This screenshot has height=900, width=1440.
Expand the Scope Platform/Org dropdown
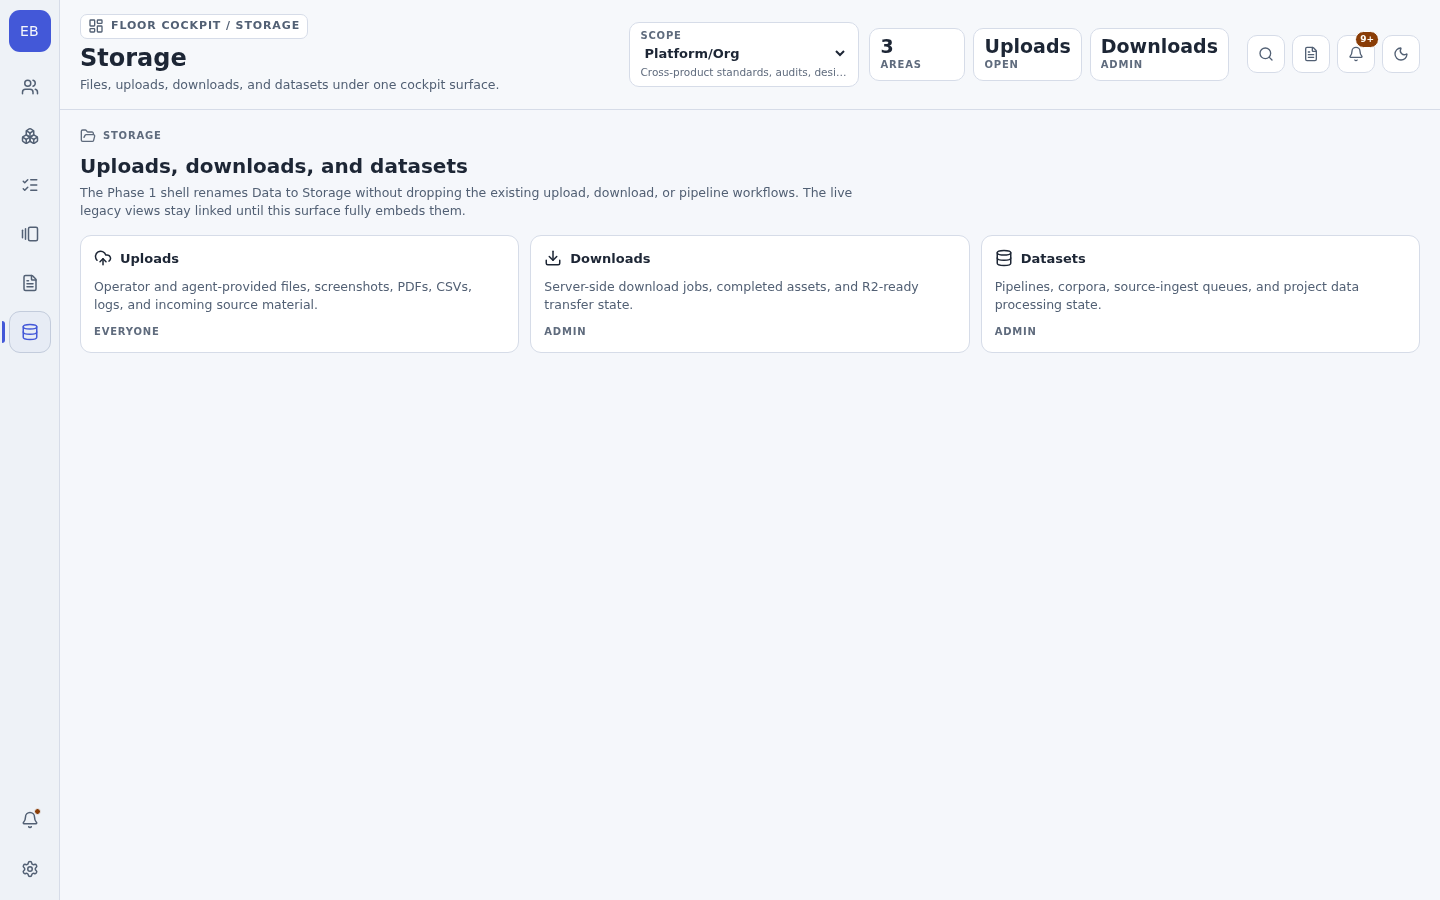pos(744,54)
